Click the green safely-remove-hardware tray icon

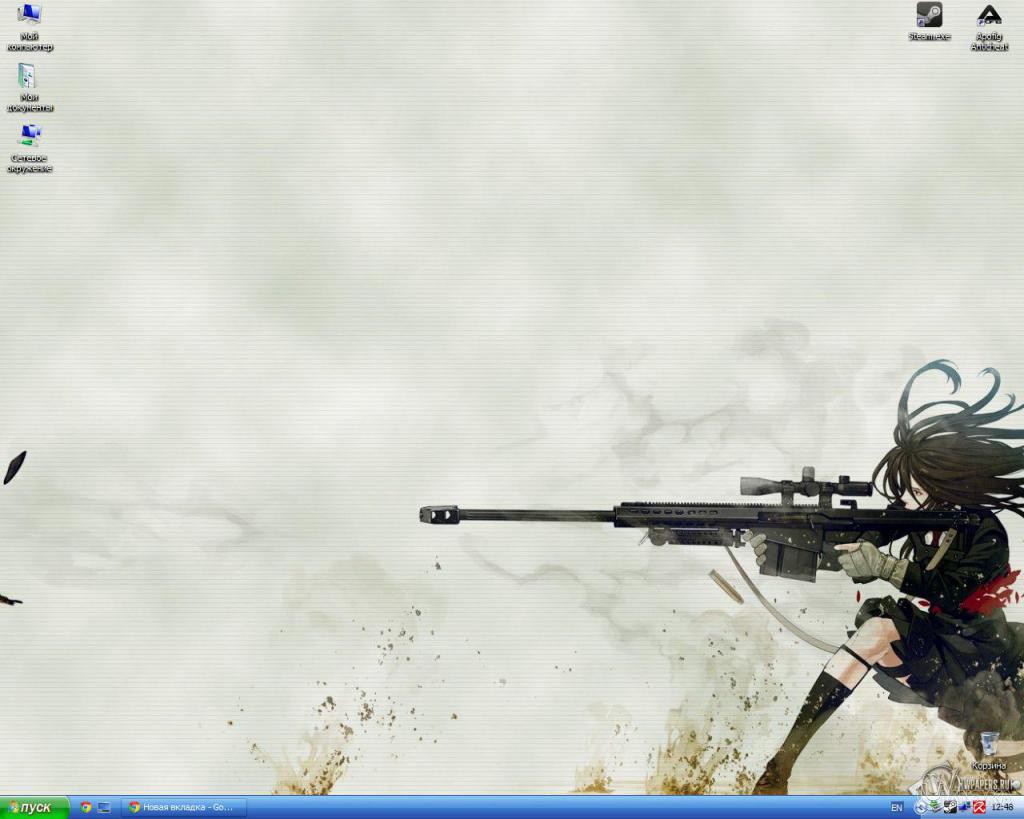(x=936, y=807)
